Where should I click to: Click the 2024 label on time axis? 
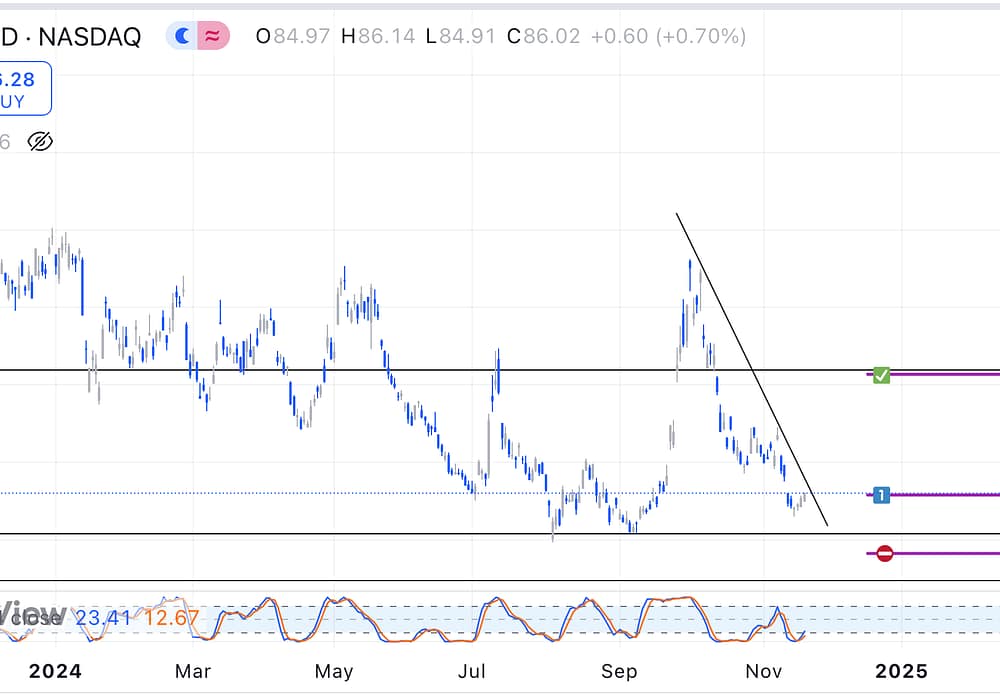point(55,670)
